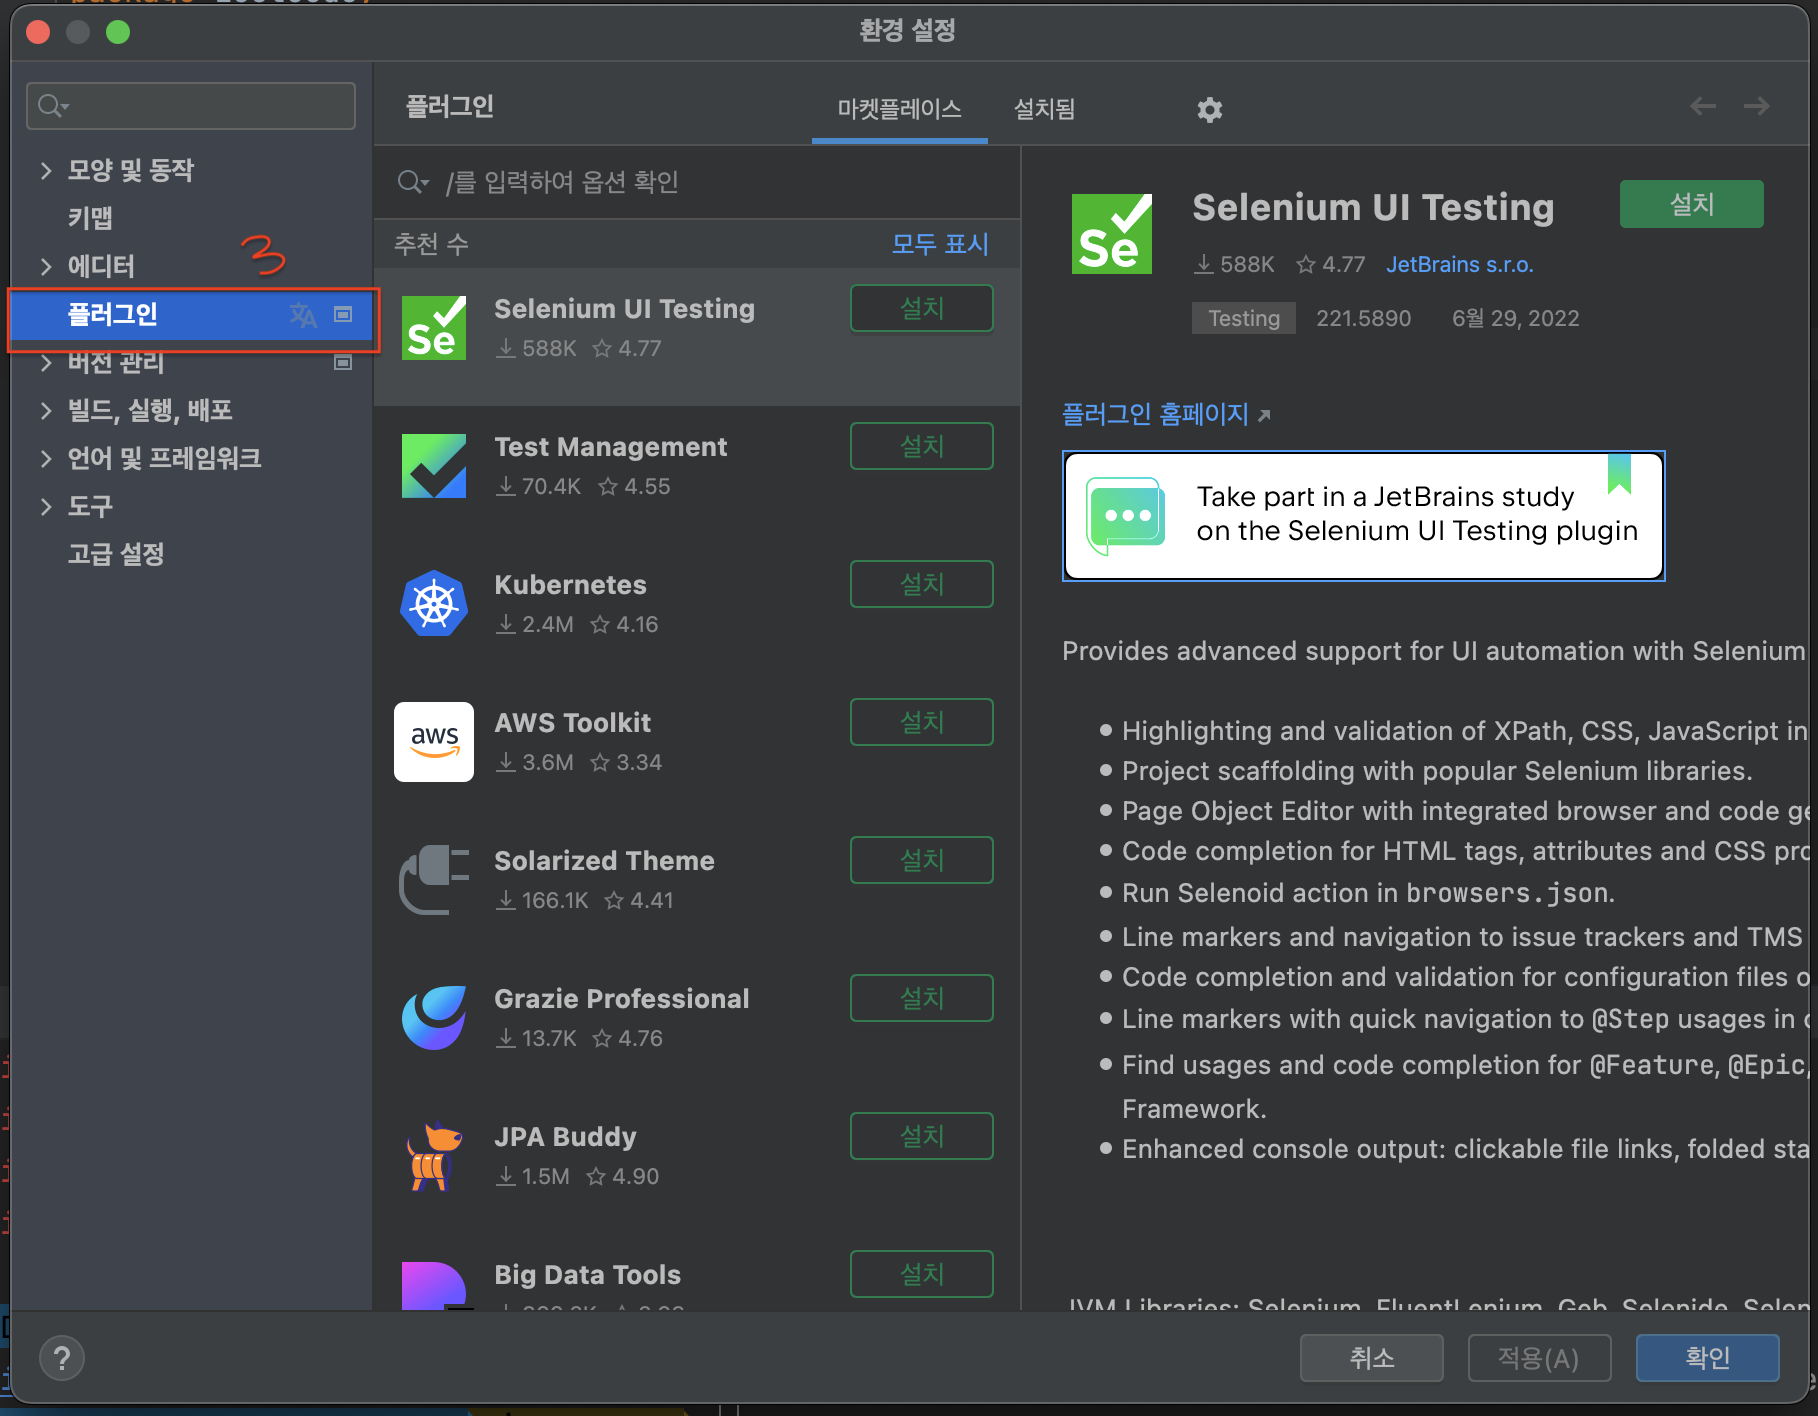Focus the marketplace plugin search field
This screenshot has width=1818, height=1416.
coord(697,182)
